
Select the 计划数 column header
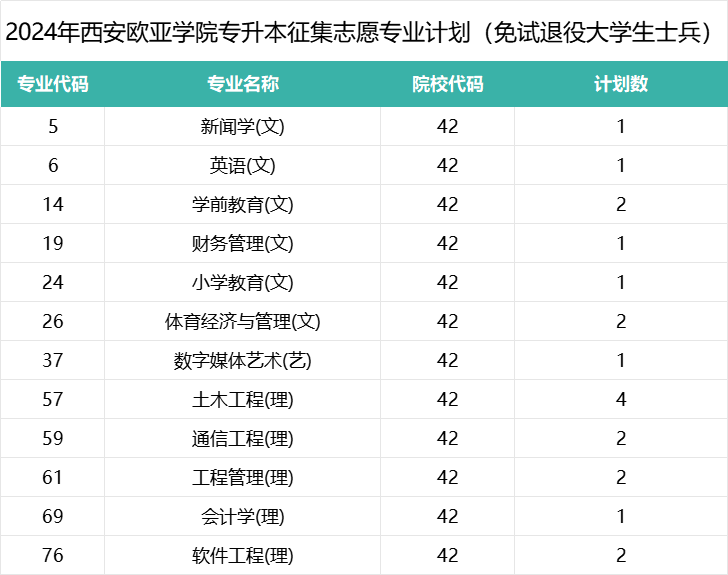tap(621, 84)
